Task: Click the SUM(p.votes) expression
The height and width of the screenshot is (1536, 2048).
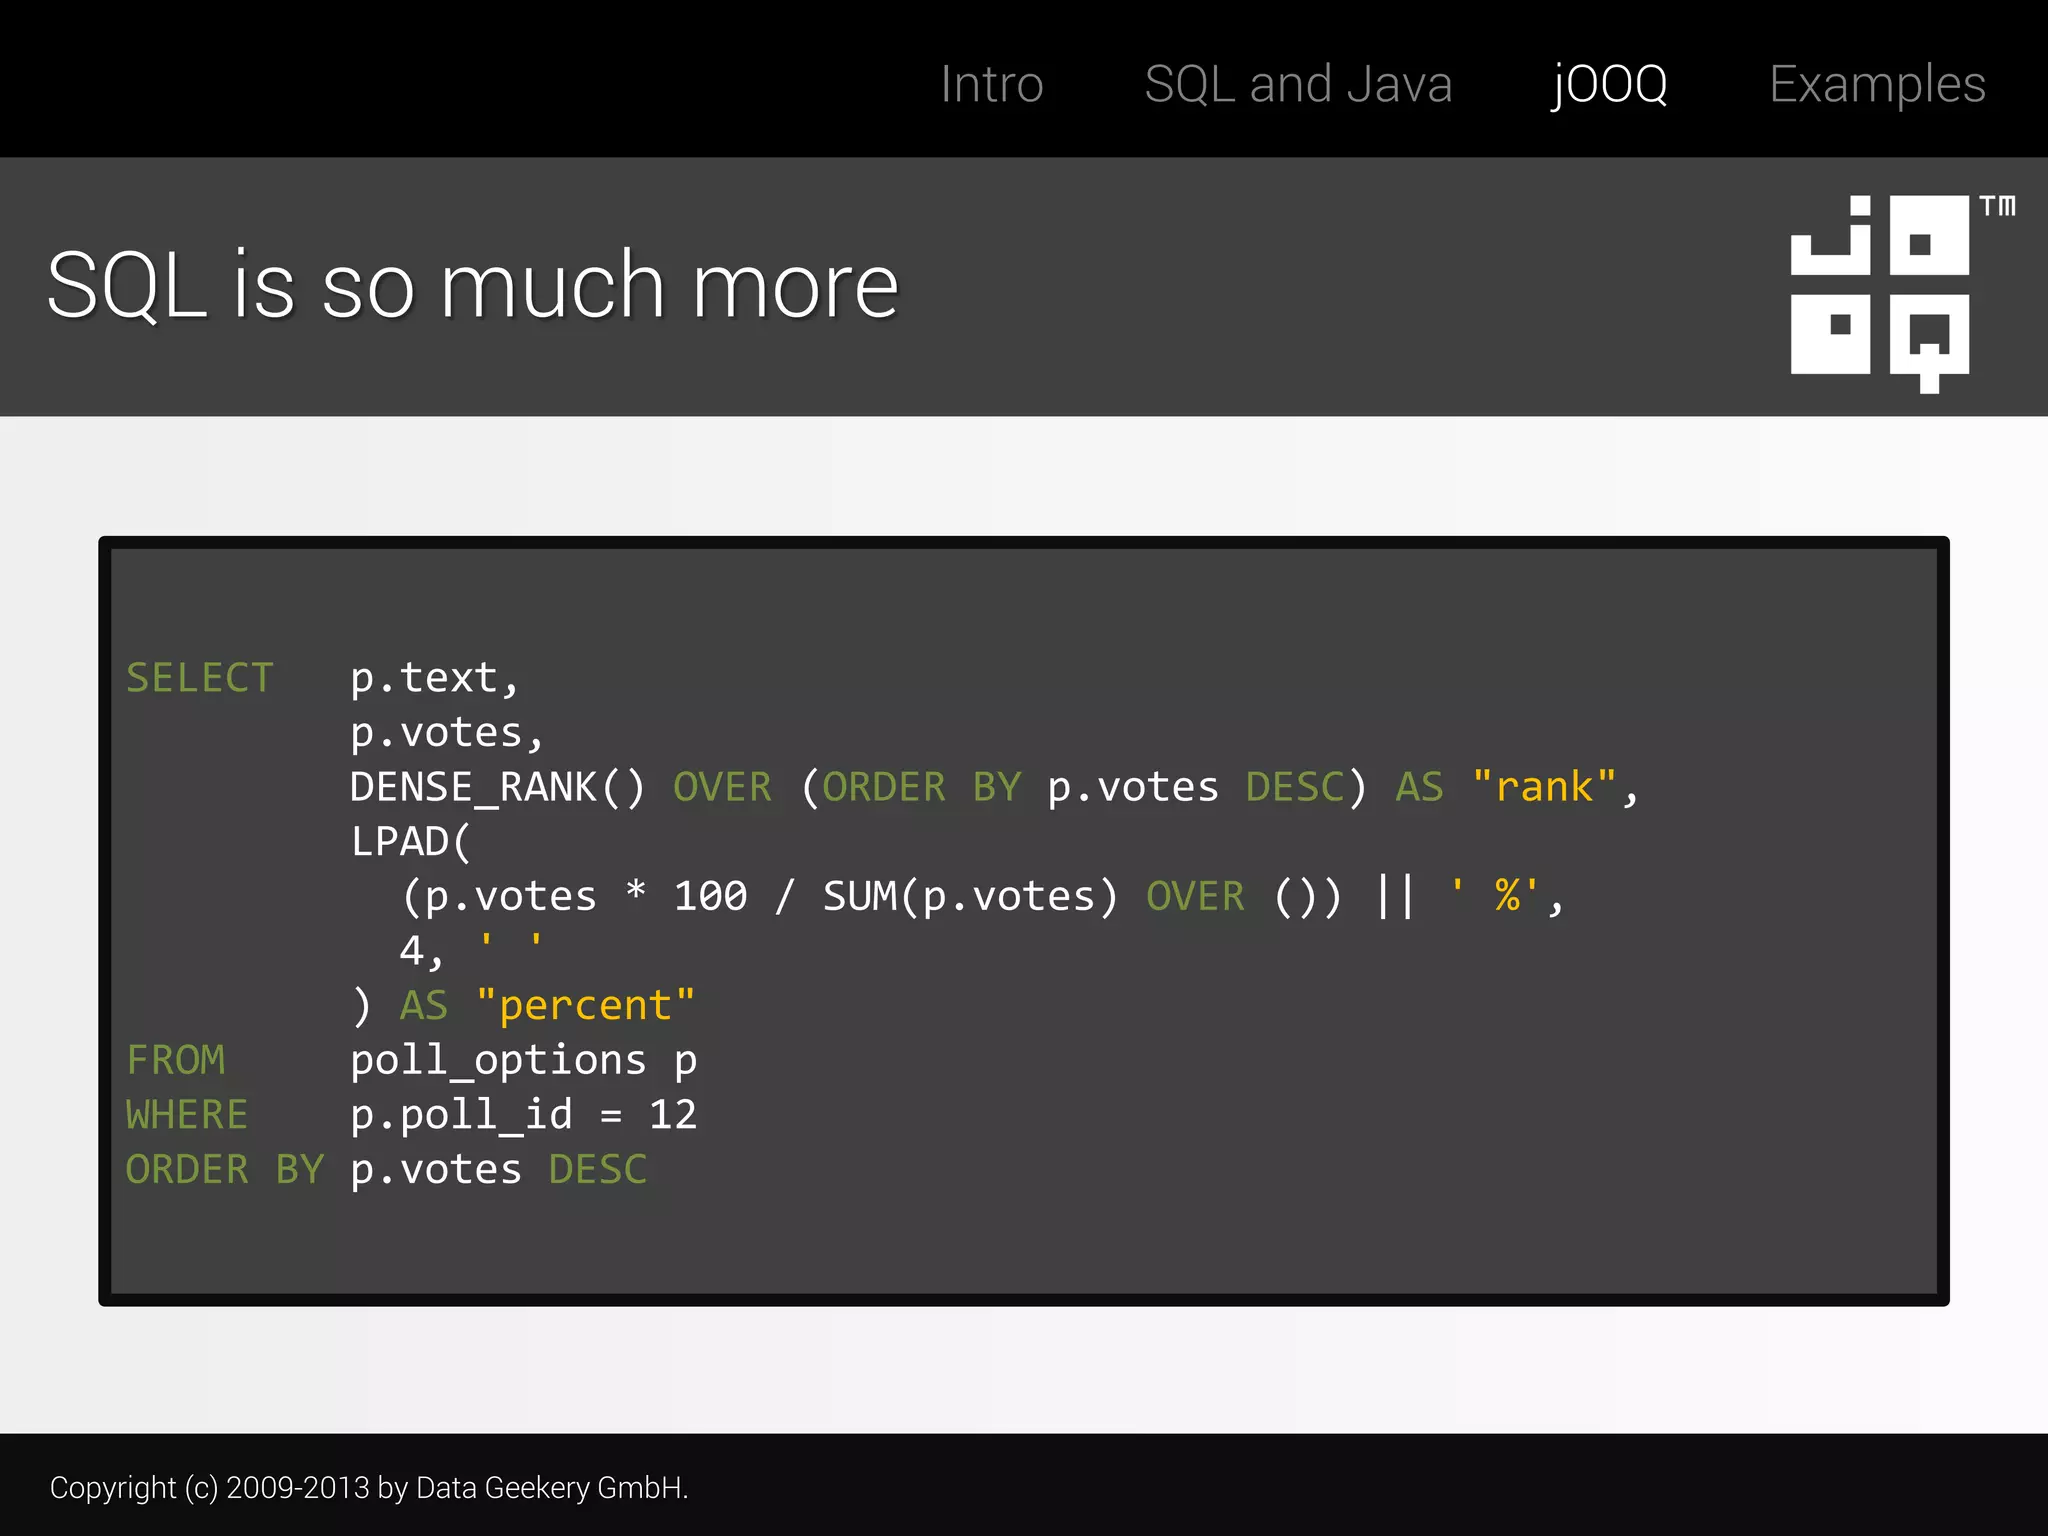Action: pos(970,896)
